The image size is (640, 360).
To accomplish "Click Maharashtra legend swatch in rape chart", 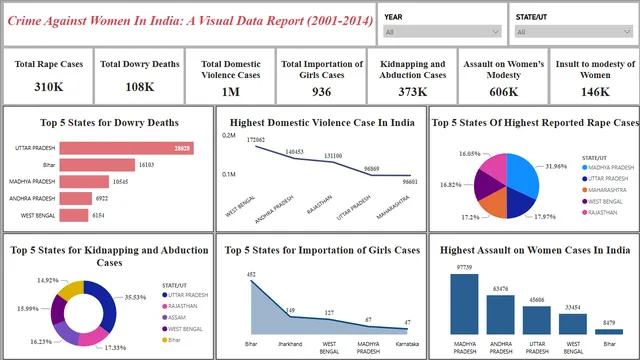I will (x=584, y=190).
